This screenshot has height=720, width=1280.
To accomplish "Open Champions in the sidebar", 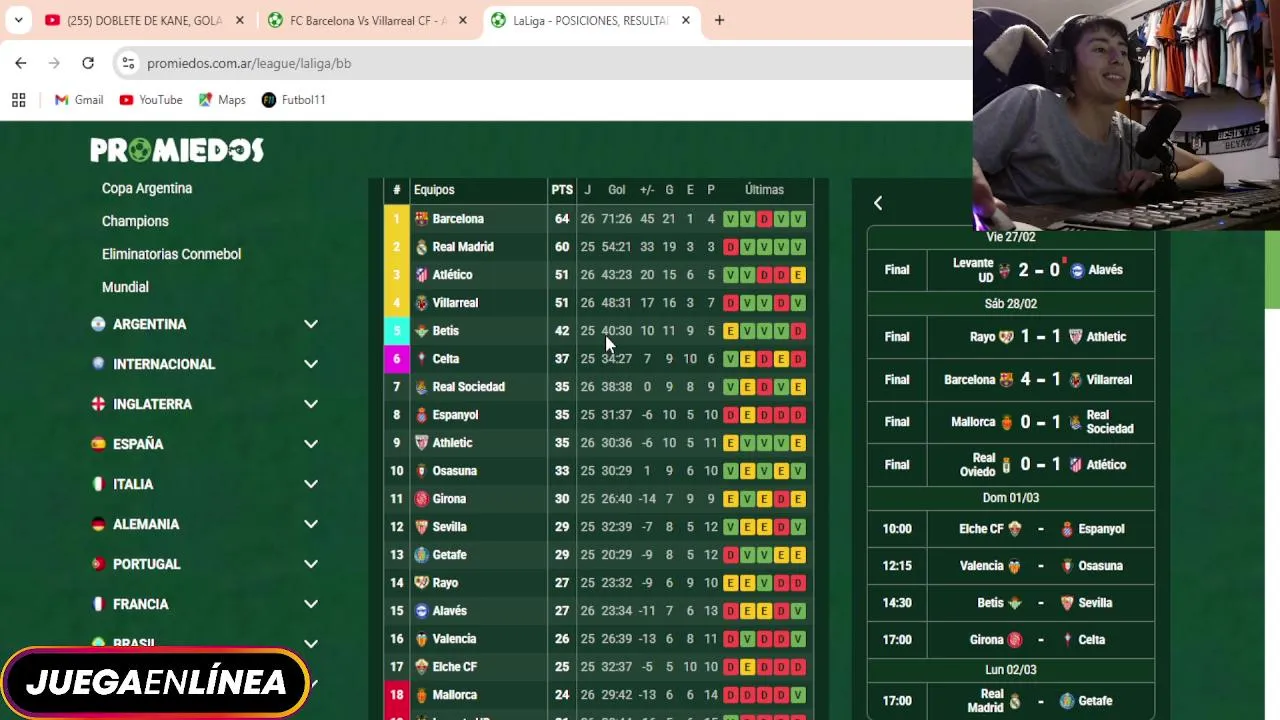I will (135, 221).
